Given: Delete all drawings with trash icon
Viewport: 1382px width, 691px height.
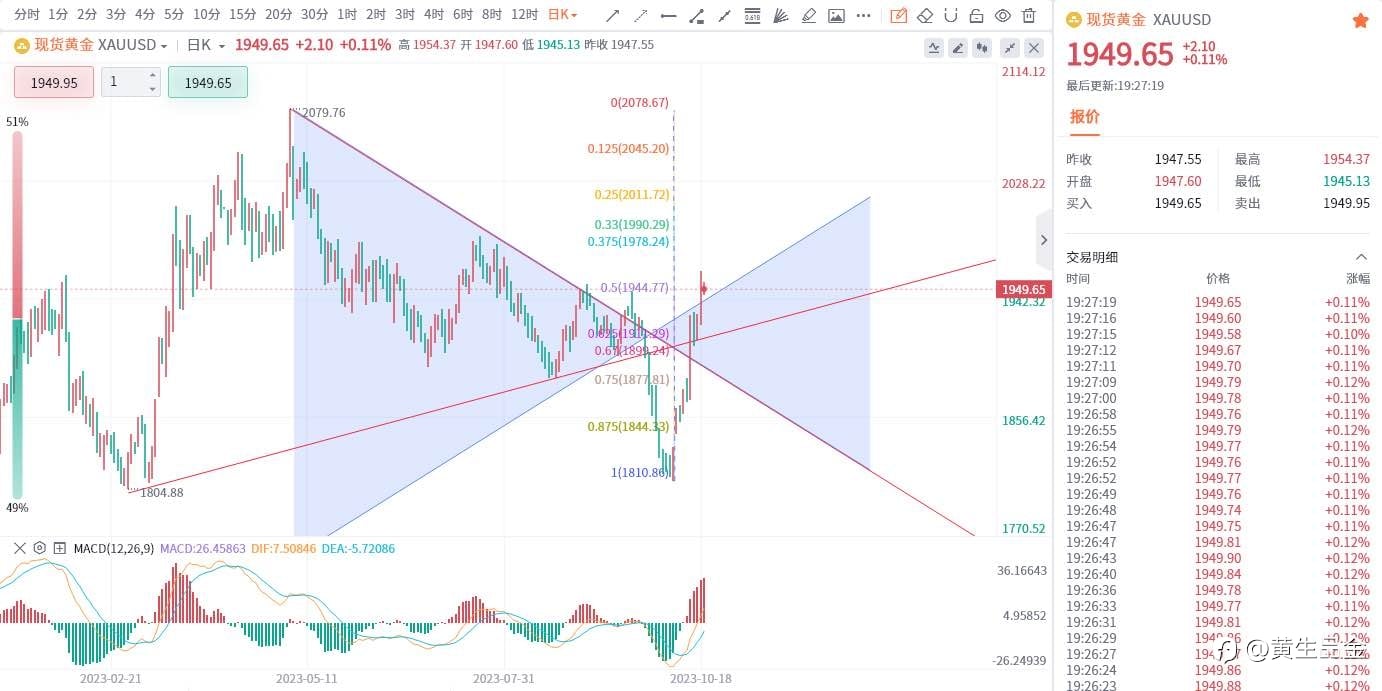Looking at the screenshot, I should tap(1029, 15).
